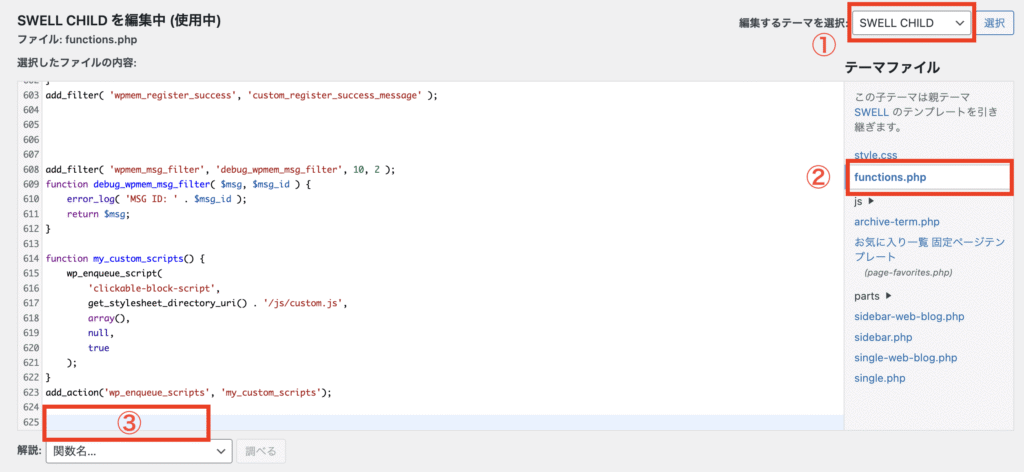Click line number 624 in gutter
Viewport: 1024px width, 472px height.
click(30, 407)
